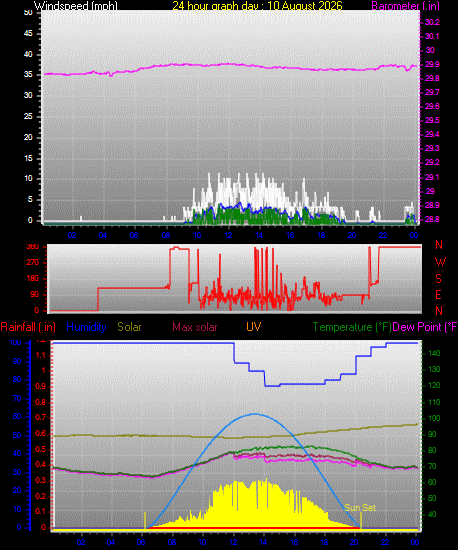Click the 'S' compass direction label

[x=438, y=279]
